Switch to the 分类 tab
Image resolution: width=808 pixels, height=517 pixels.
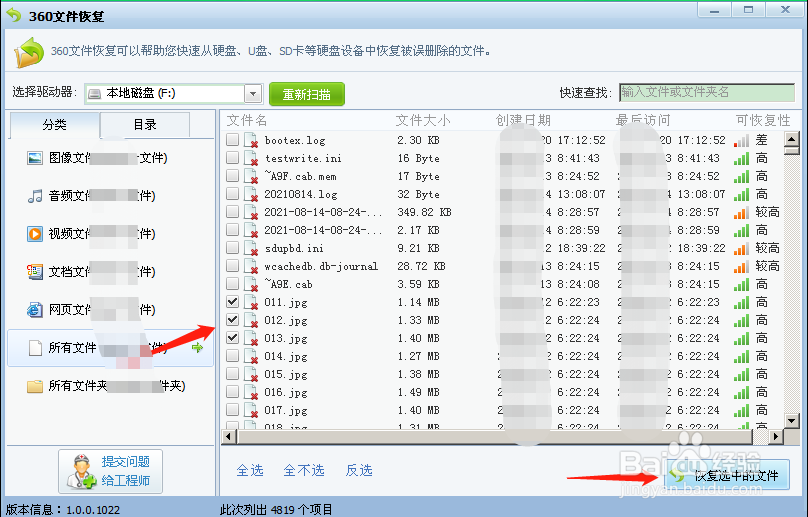tap(55, 124)
